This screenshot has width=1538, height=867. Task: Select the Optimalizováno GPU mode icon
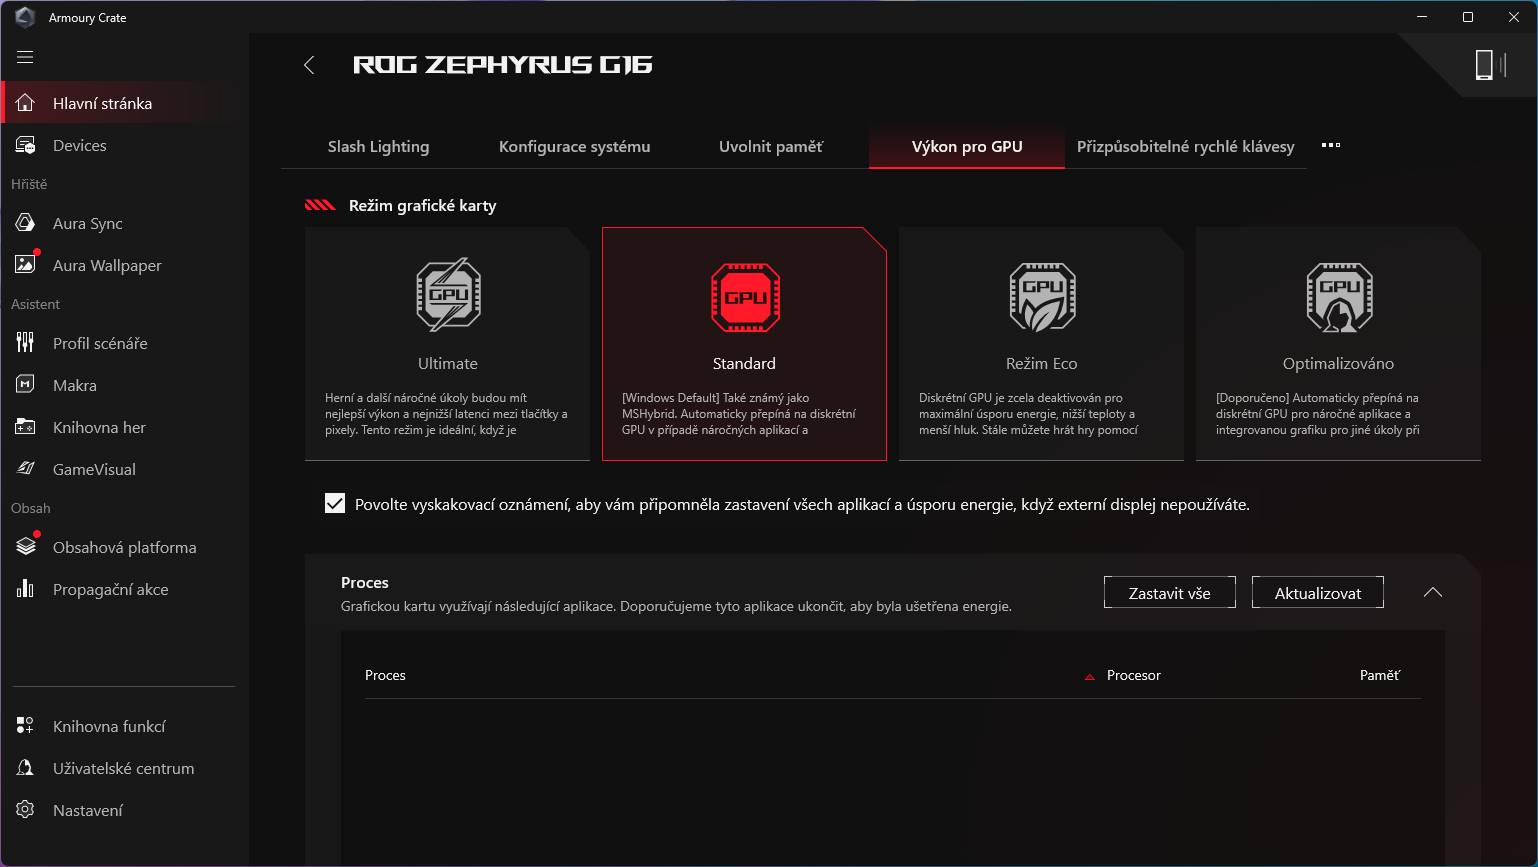pos(1338,296)
